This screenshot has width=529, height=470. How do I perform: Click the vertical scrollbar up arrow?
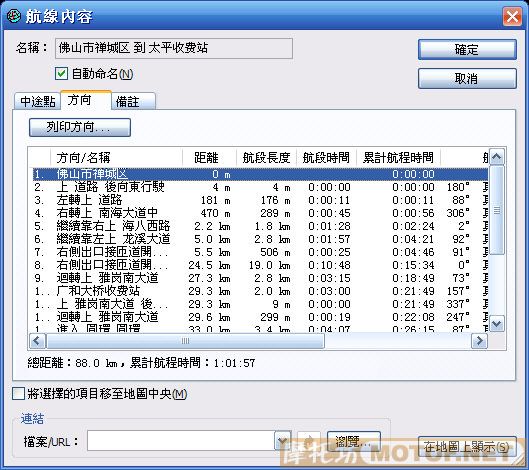click(497, 157)
